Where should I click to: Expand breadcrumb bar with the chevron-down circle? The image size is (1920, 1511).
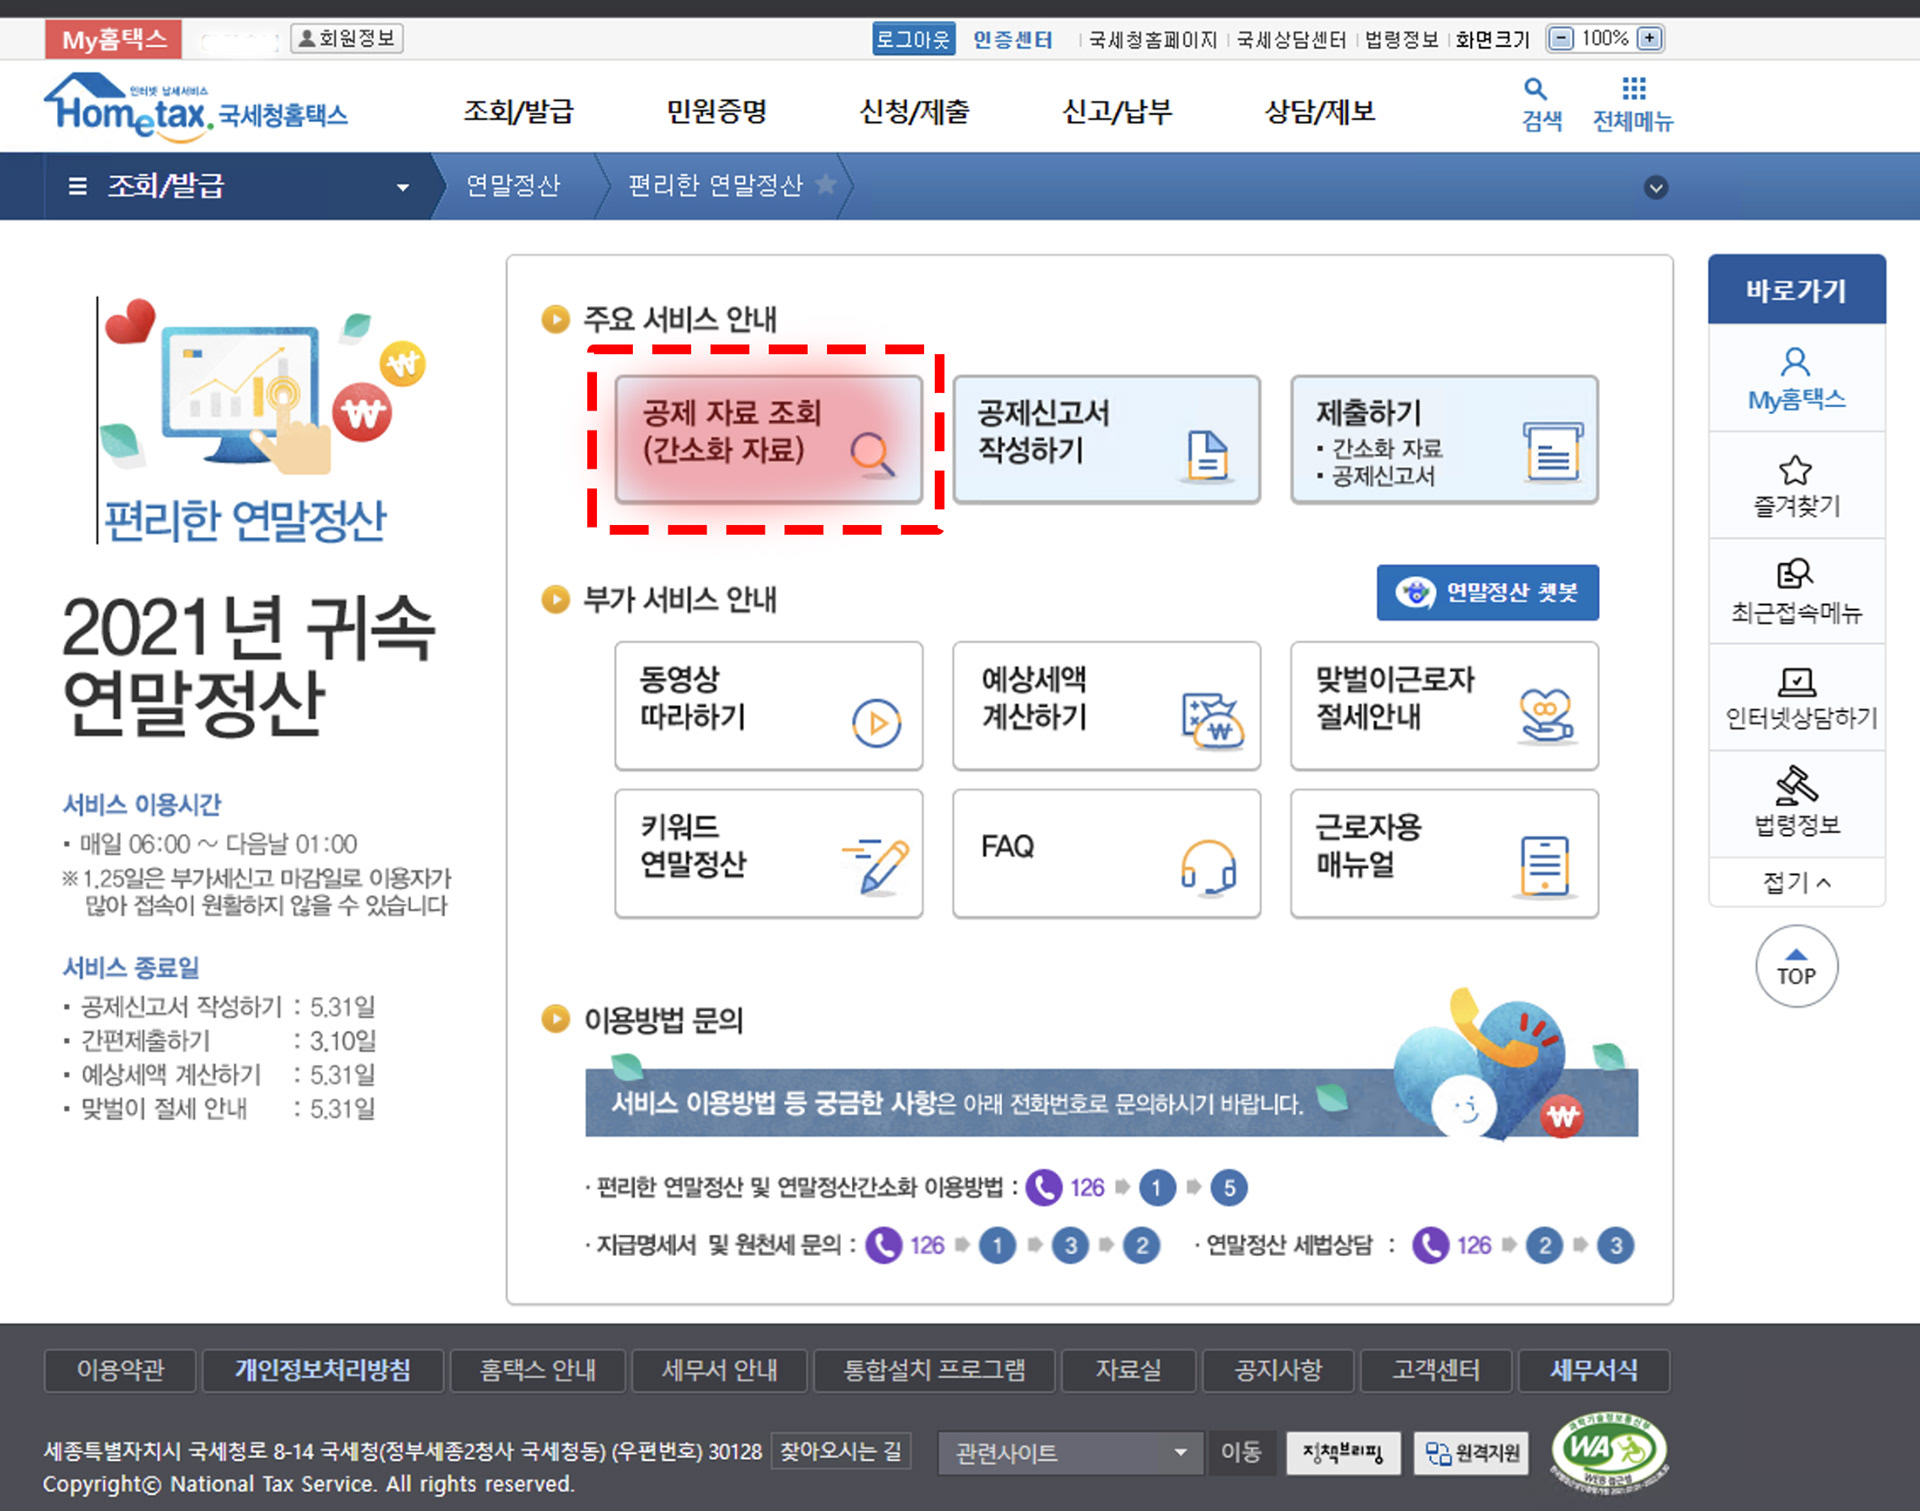1656,187
